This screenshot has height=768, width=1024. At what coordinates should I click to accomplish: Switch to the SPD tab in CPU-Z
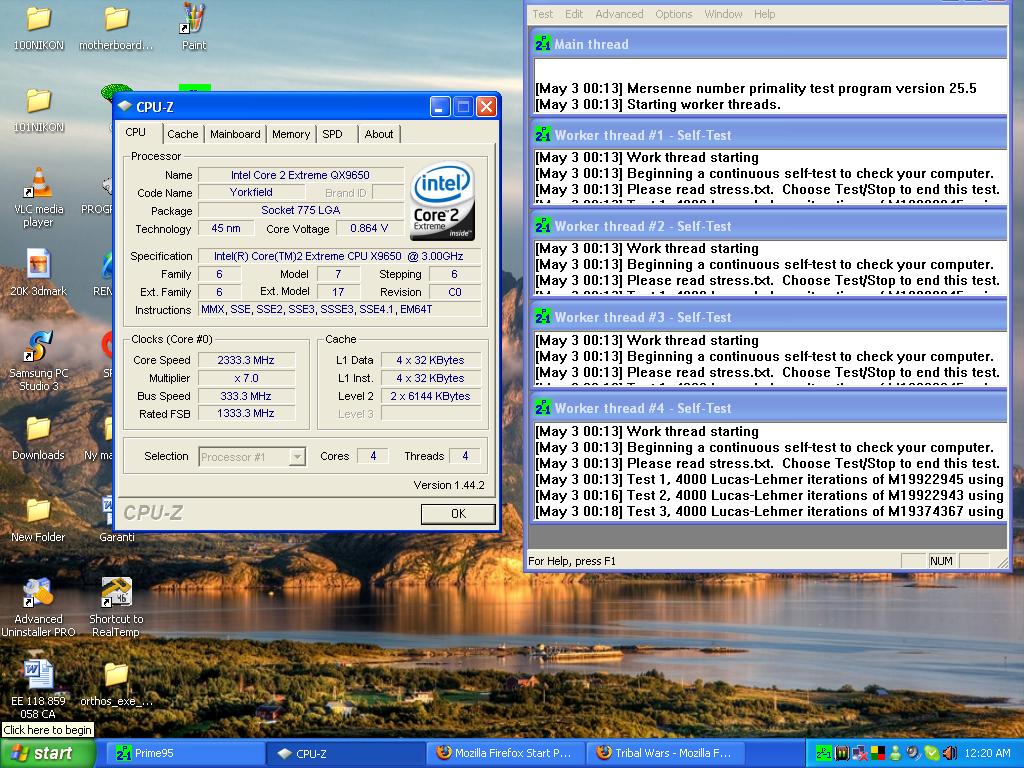(332, 134)
